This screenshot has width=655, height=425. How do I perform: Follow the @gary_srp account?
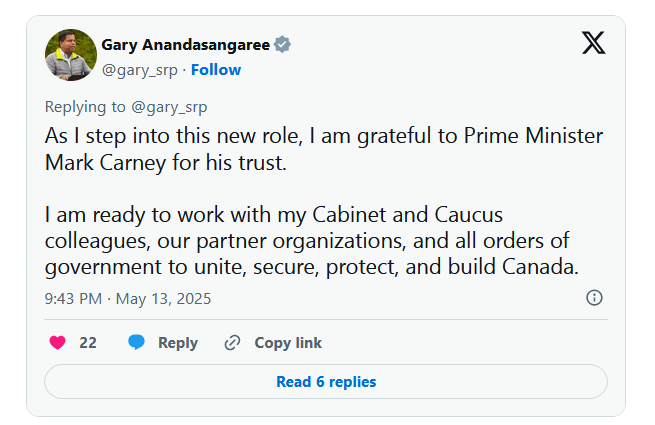point(216,70)
